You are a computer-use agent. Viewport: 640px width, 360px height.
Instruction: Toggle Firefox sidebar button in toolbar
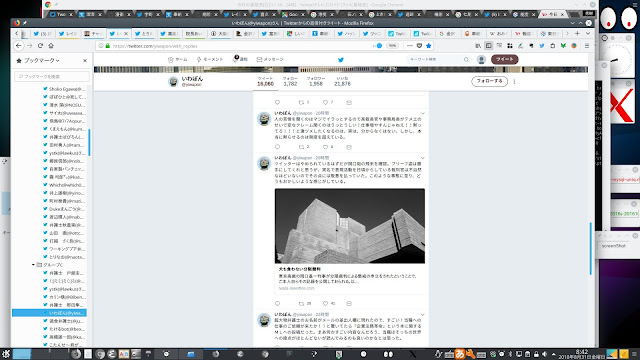click(489, 46)
